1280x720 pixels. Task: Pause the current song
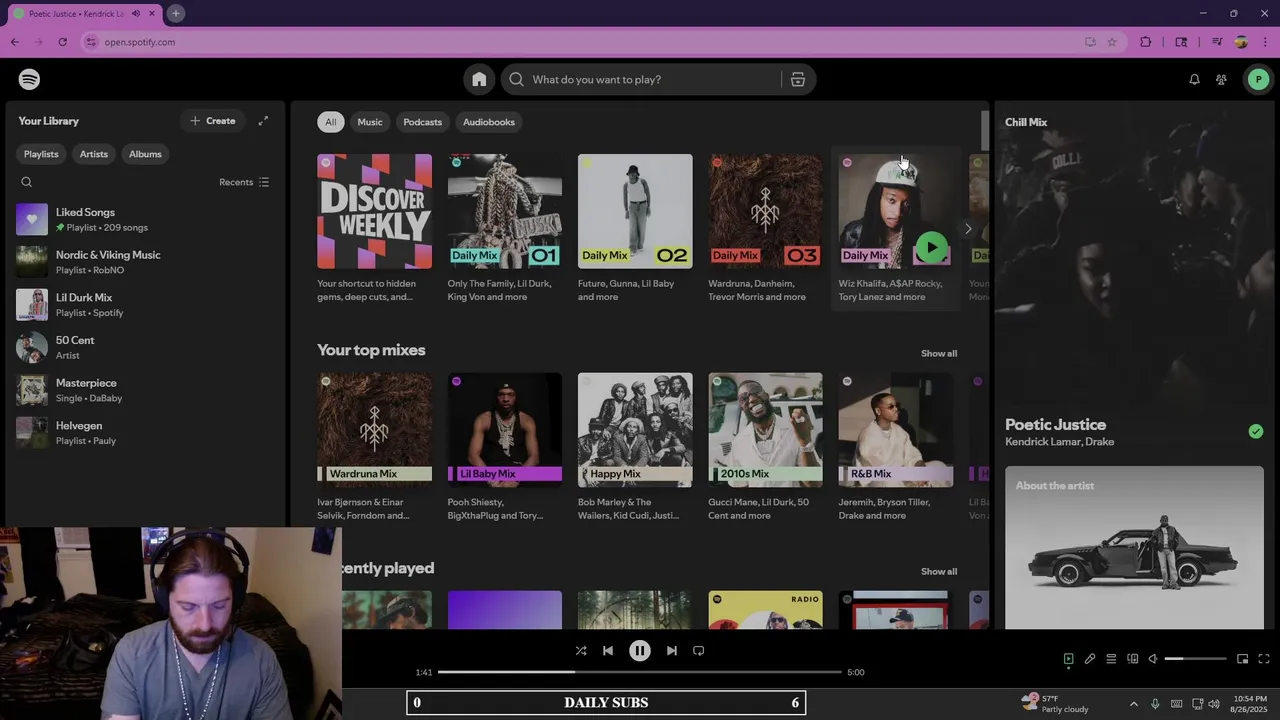pos(640,650)
